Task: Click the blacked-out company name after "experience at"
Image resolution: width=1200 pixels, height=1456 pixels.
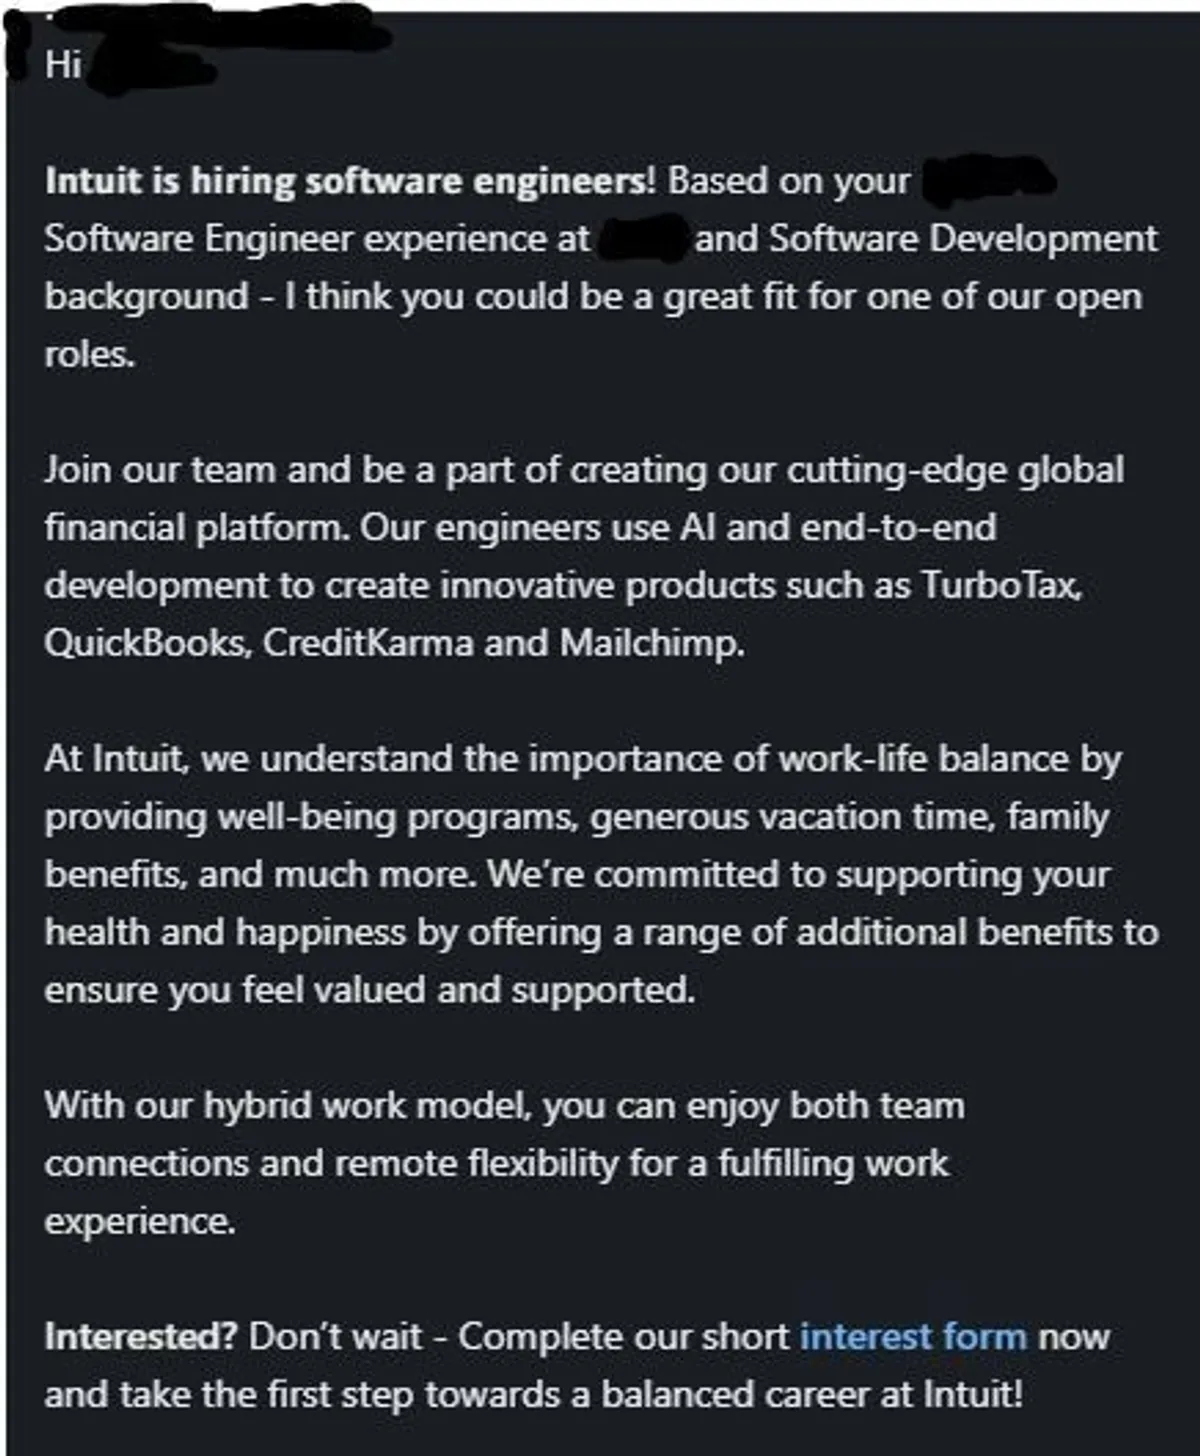Action: click(641, 240)
